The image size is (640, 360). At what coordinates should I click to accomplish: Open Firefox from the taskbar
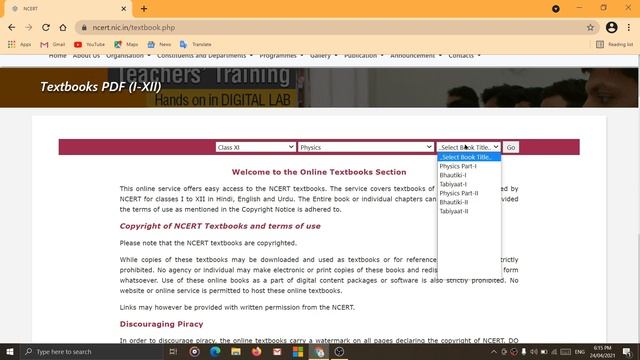tap(256, 351)
